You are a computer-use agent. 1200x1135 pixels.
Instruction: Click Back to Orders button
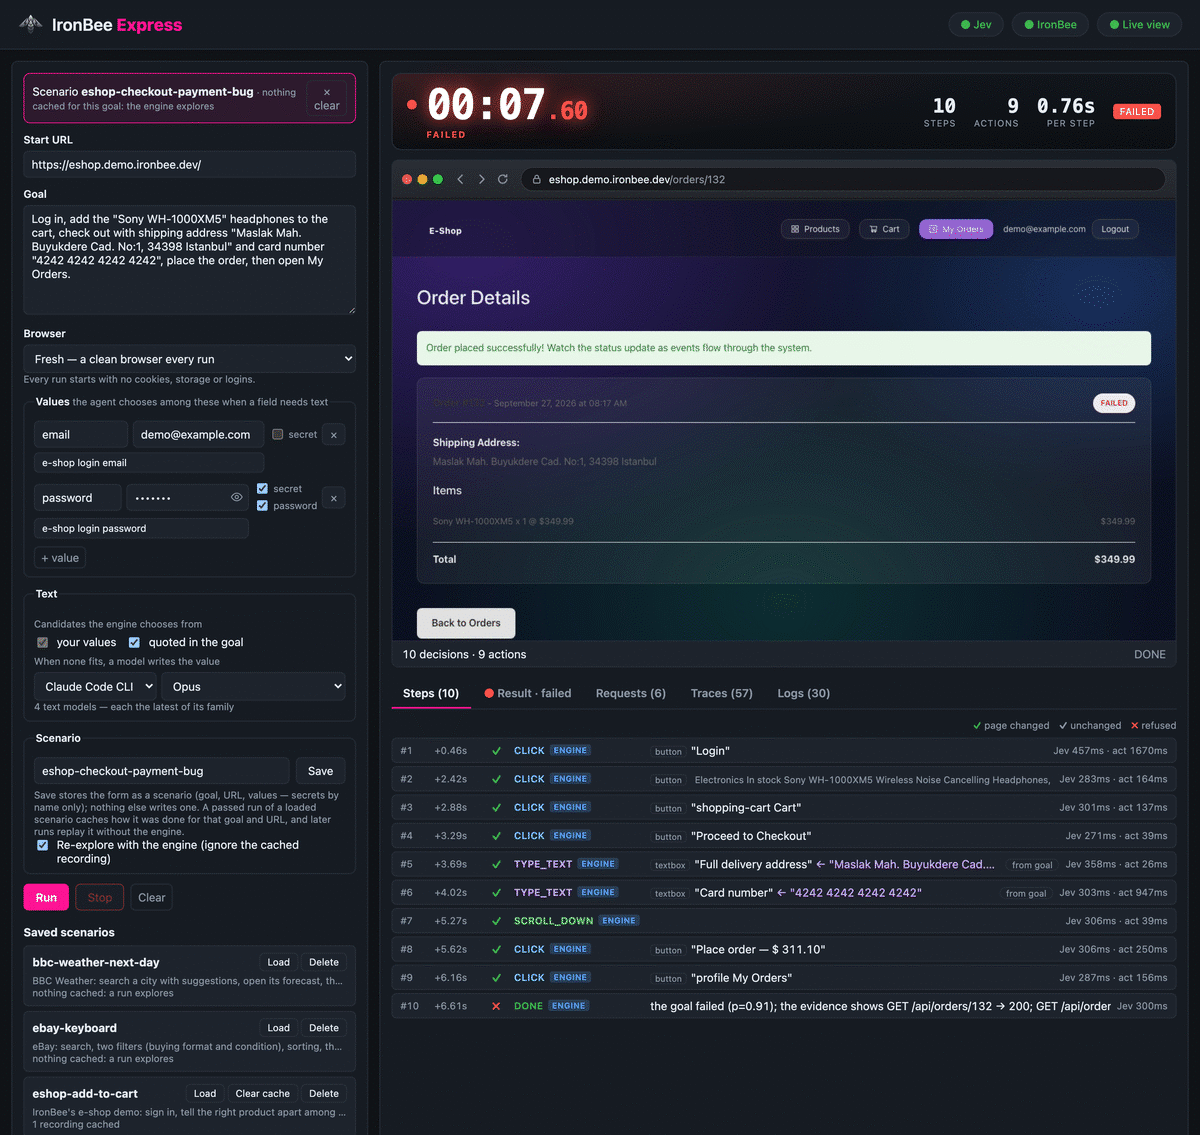[x=466, y=623]
